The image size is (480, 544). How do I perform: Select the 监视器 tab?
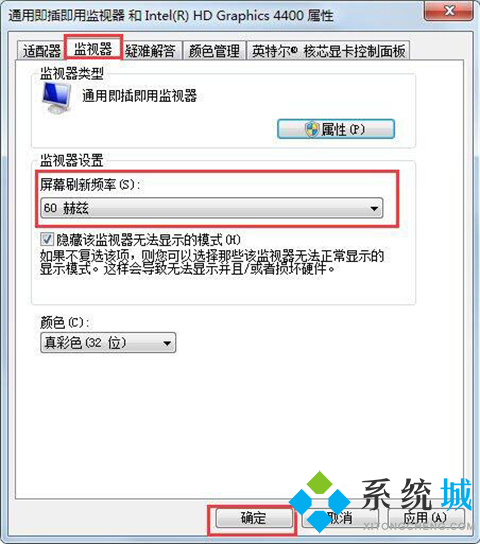tap(93, 49)
